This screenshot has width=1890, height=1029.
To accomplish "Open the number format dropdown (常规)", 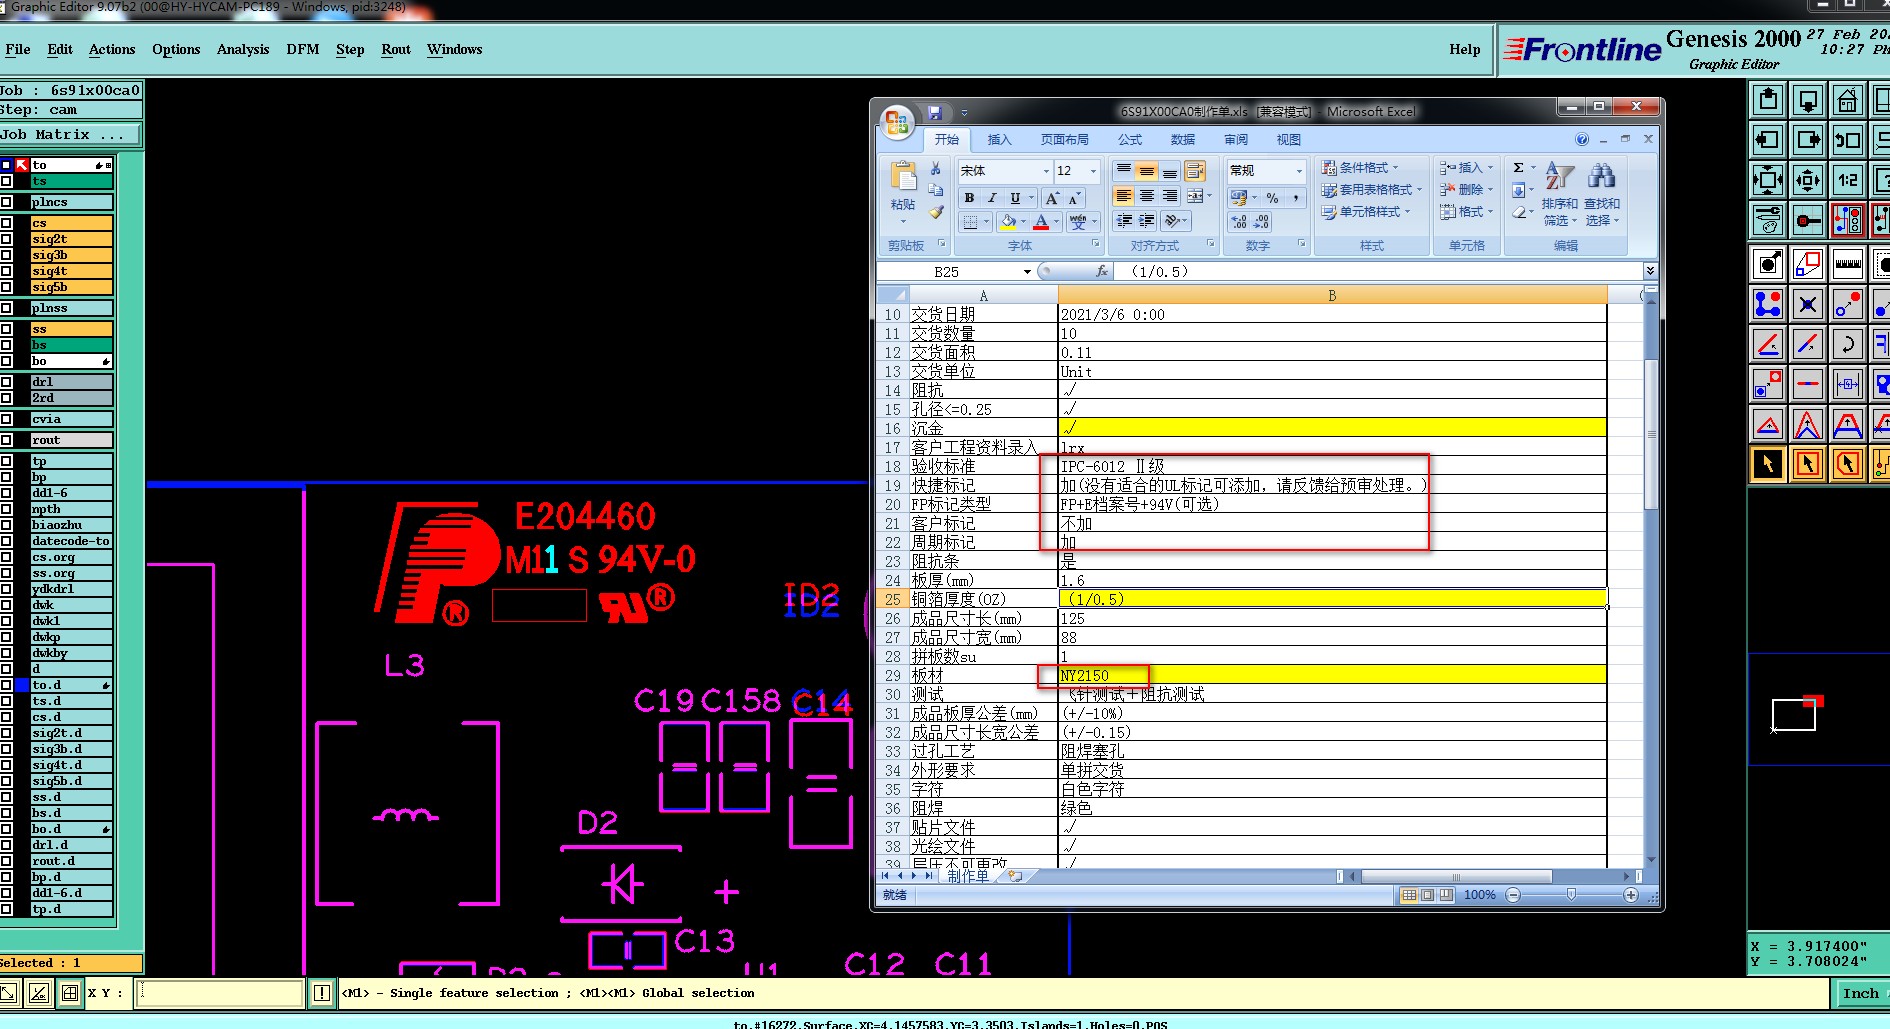I will [1299, 171].
